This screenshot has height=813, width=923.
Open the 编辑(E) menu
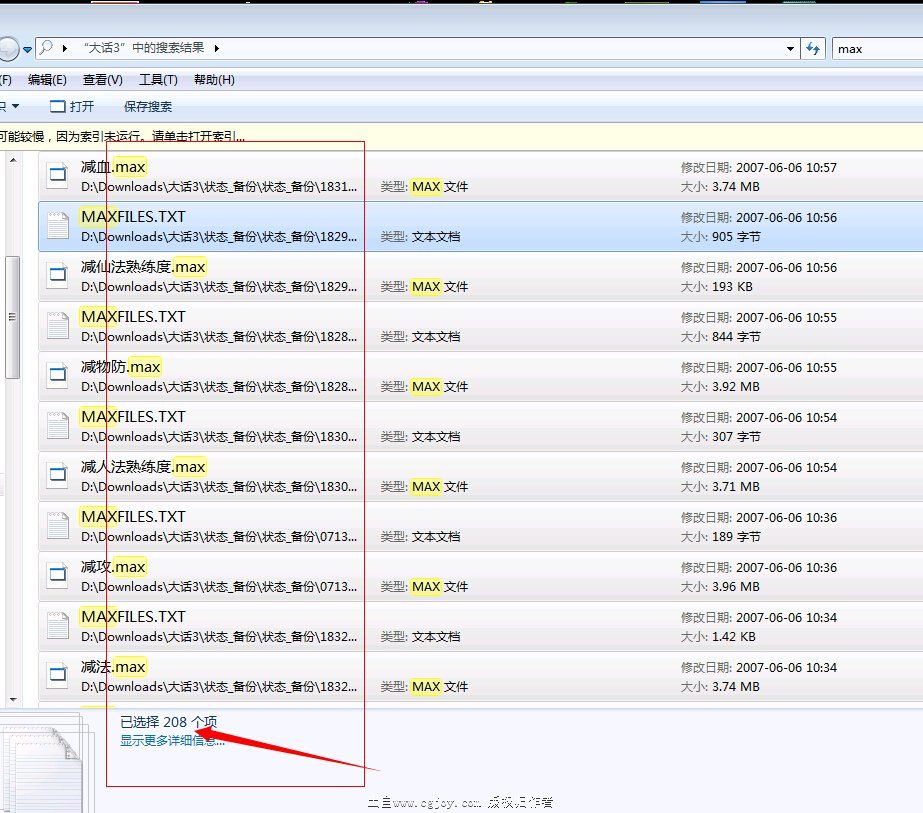47,80
